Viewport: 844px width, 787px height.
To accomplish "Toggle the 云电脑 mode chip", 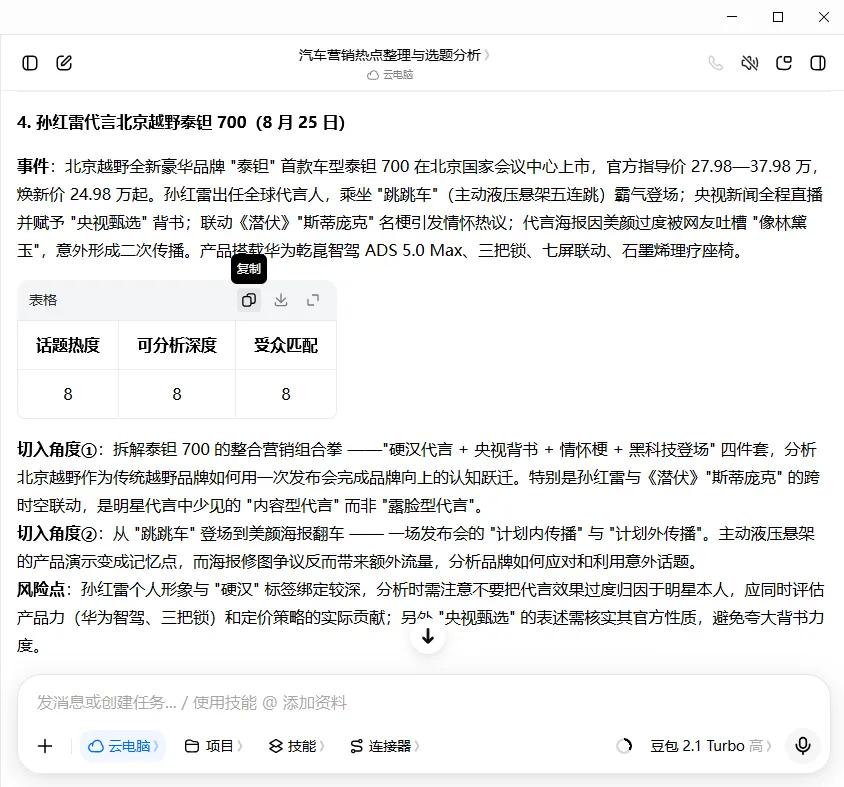I will 123,746.
